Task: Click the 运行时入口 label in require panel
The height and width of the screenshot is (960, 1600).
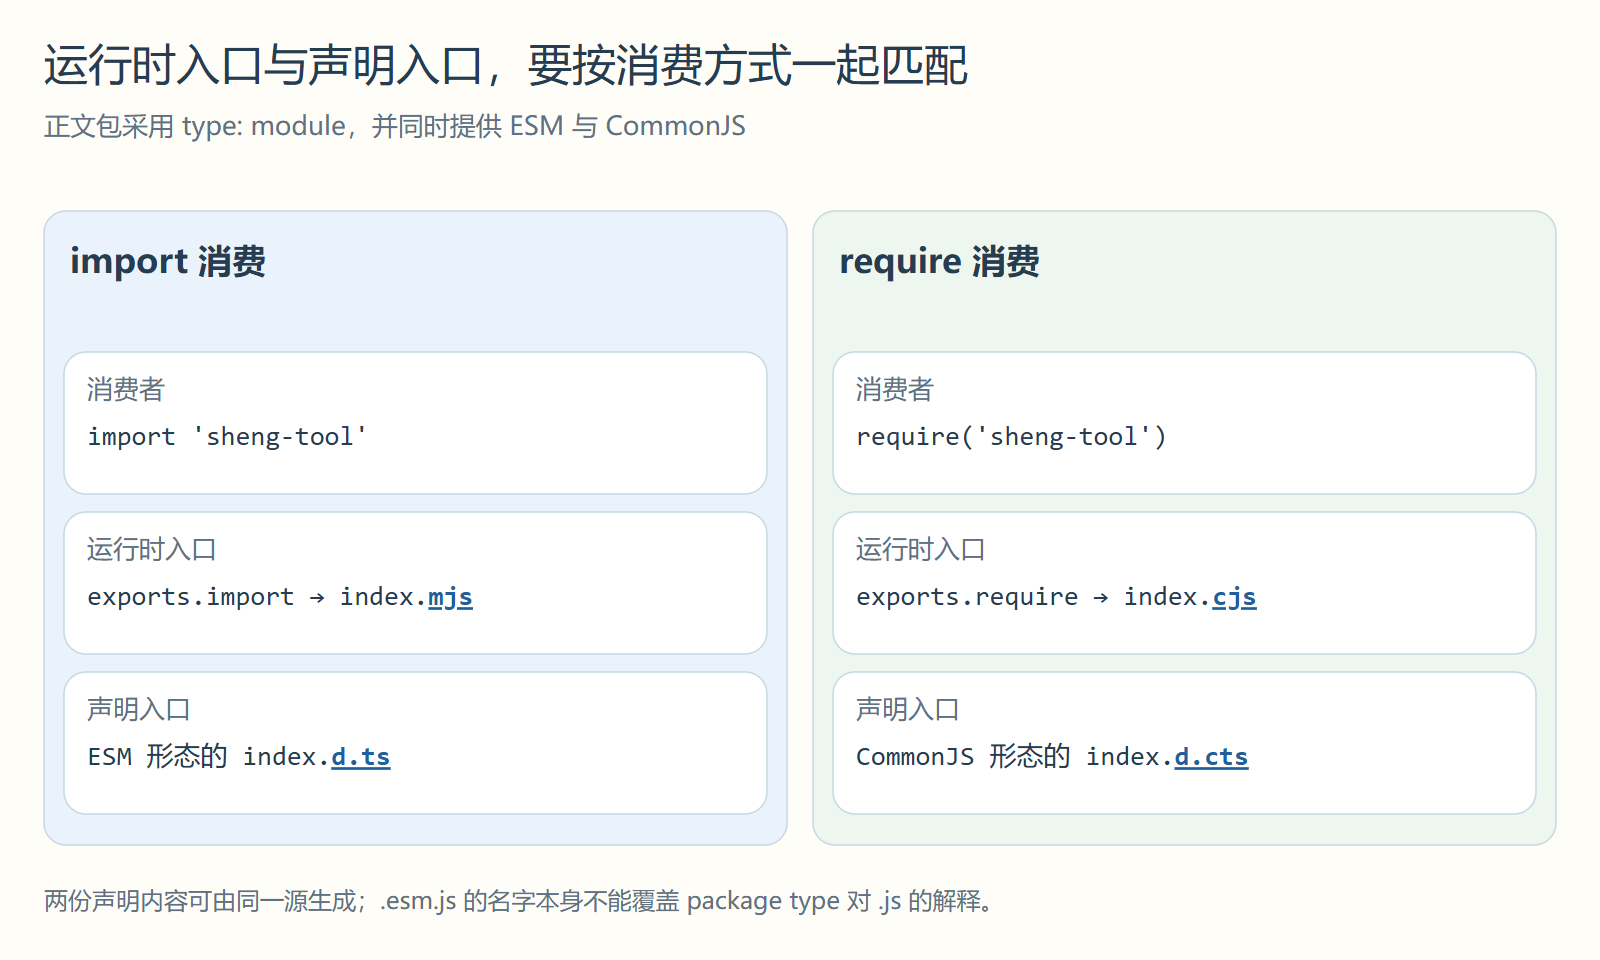Action: point(920,549)
